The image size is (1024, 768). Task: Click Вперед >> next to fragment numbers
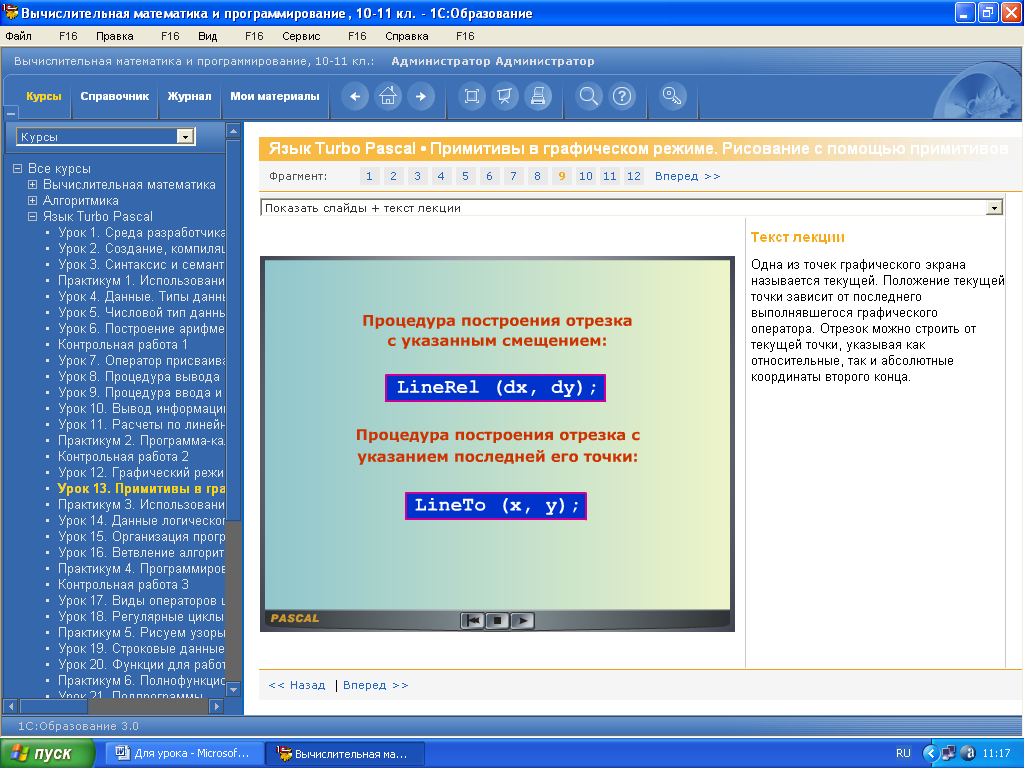tap(688, 176)
